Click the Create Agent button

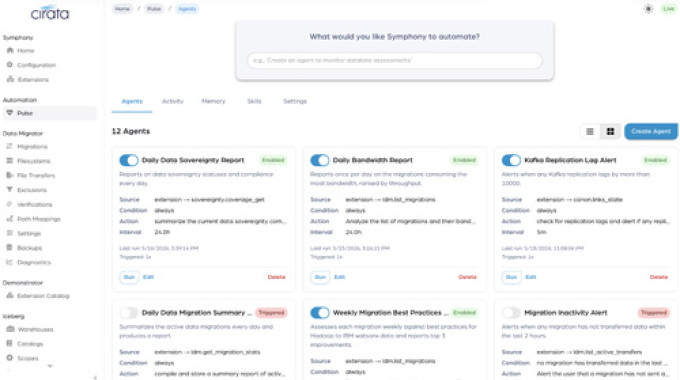pos(651,131)
